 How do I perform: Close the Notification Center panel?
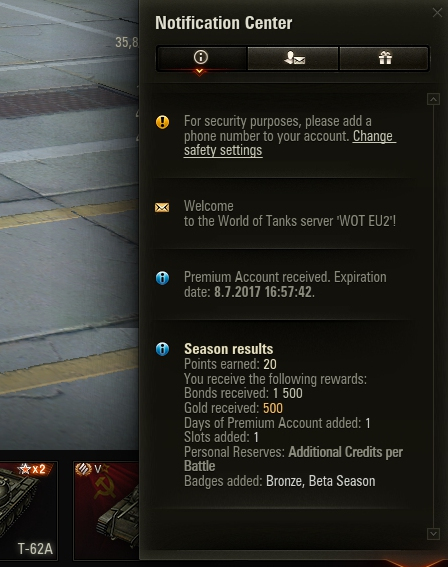point(438,13)
